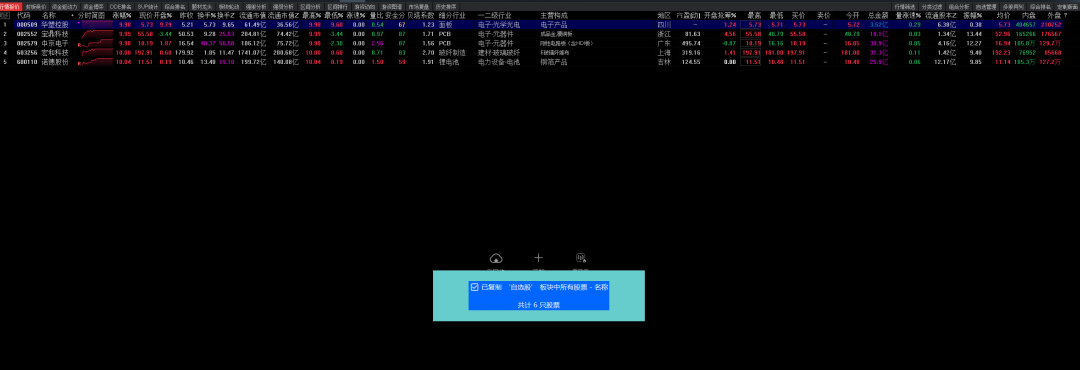Switch to 资金驱动力 tab
This screenshot has height=370, width=1080.
(x=65, y=6)
